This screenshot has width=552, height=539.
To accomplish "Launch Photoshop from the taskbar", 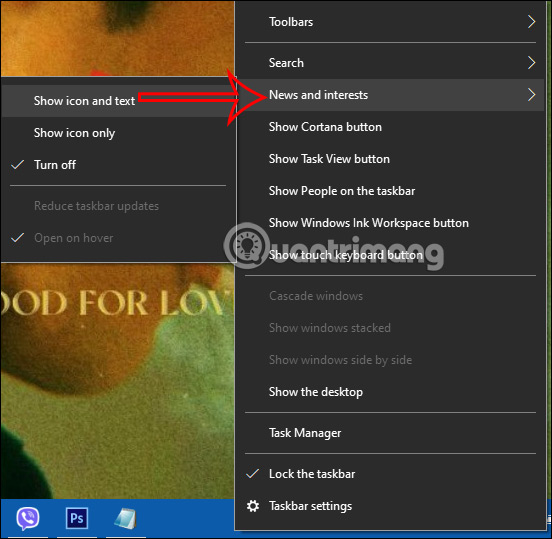I will (77, 518).
